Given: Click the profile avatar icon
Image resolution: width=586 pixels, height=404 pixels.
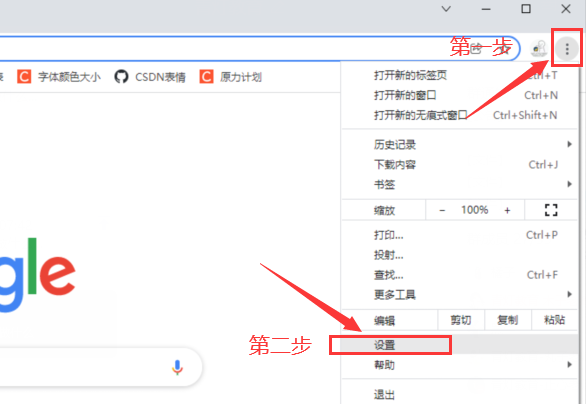Looking at the screenshot, I should pyautogui.click(x=539, y=49).
